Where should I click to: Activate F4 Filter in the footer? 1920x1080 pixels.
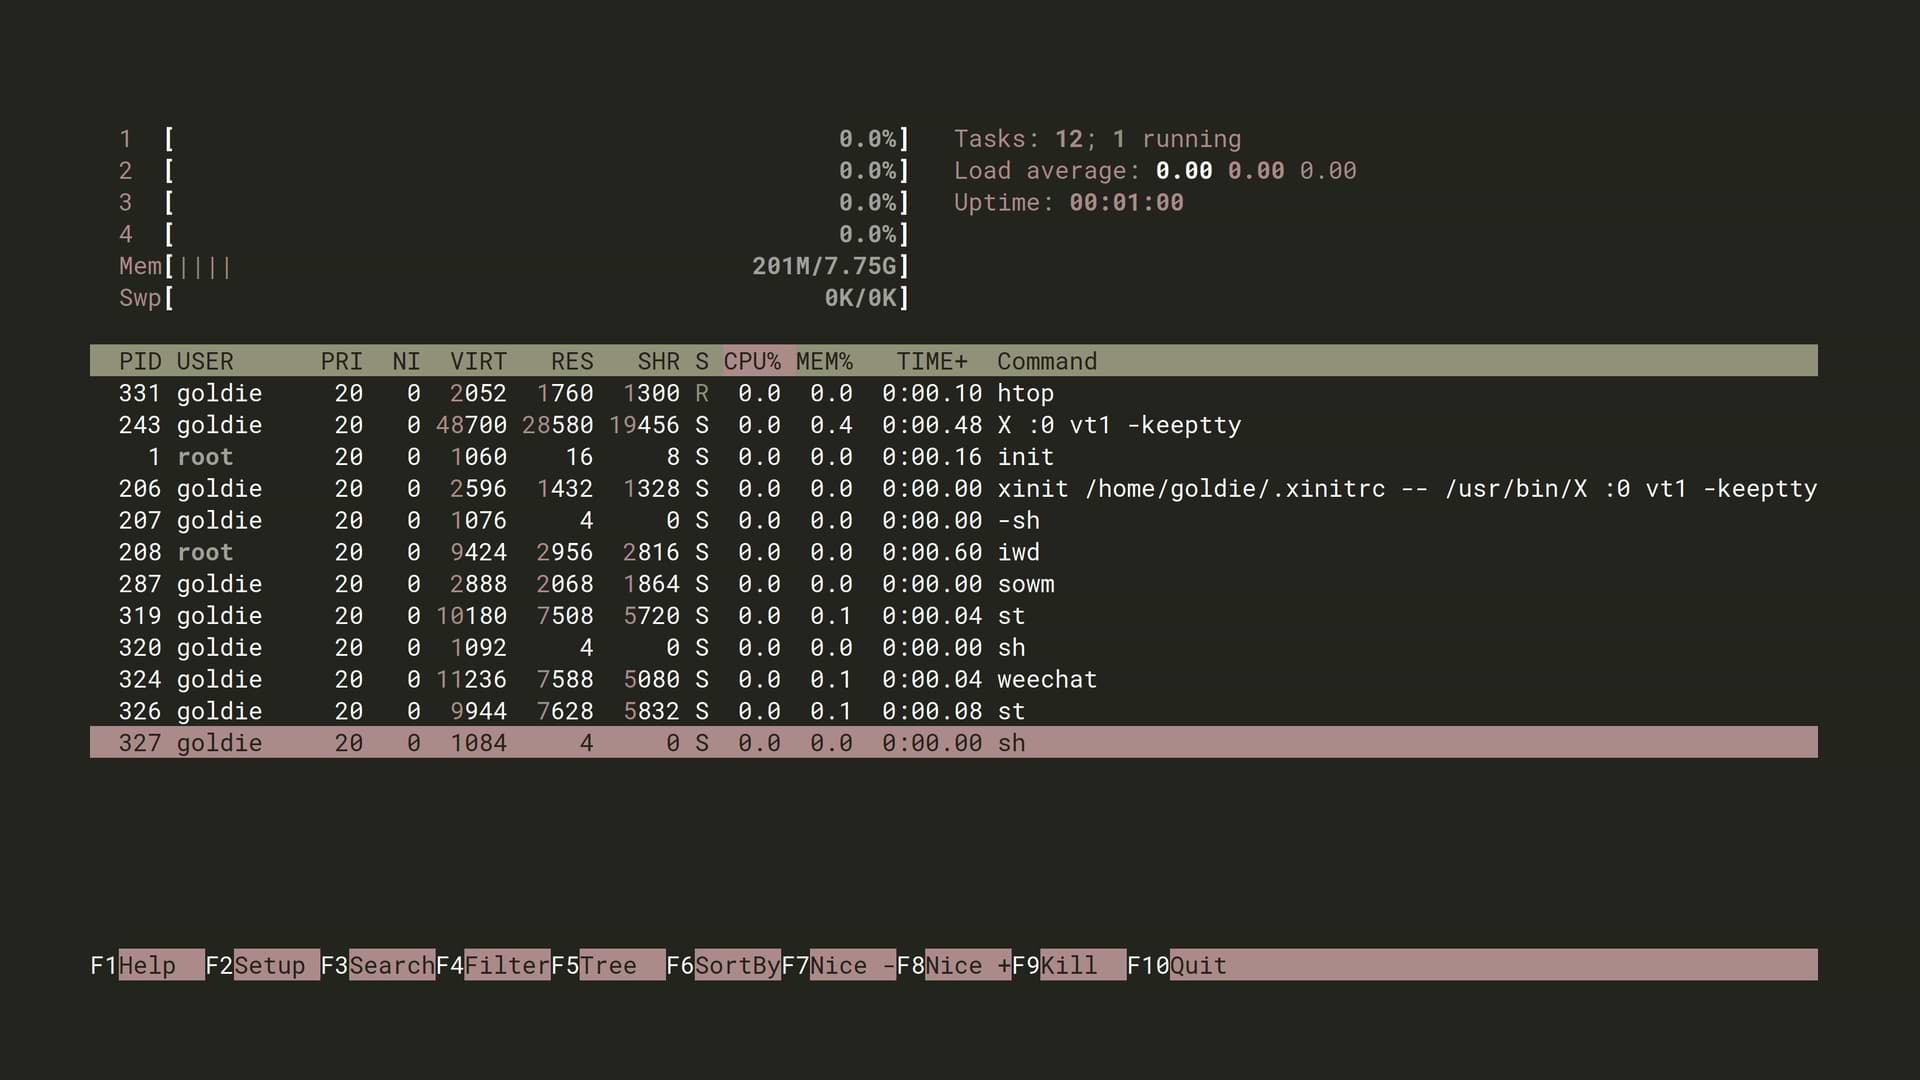point(493,965)
